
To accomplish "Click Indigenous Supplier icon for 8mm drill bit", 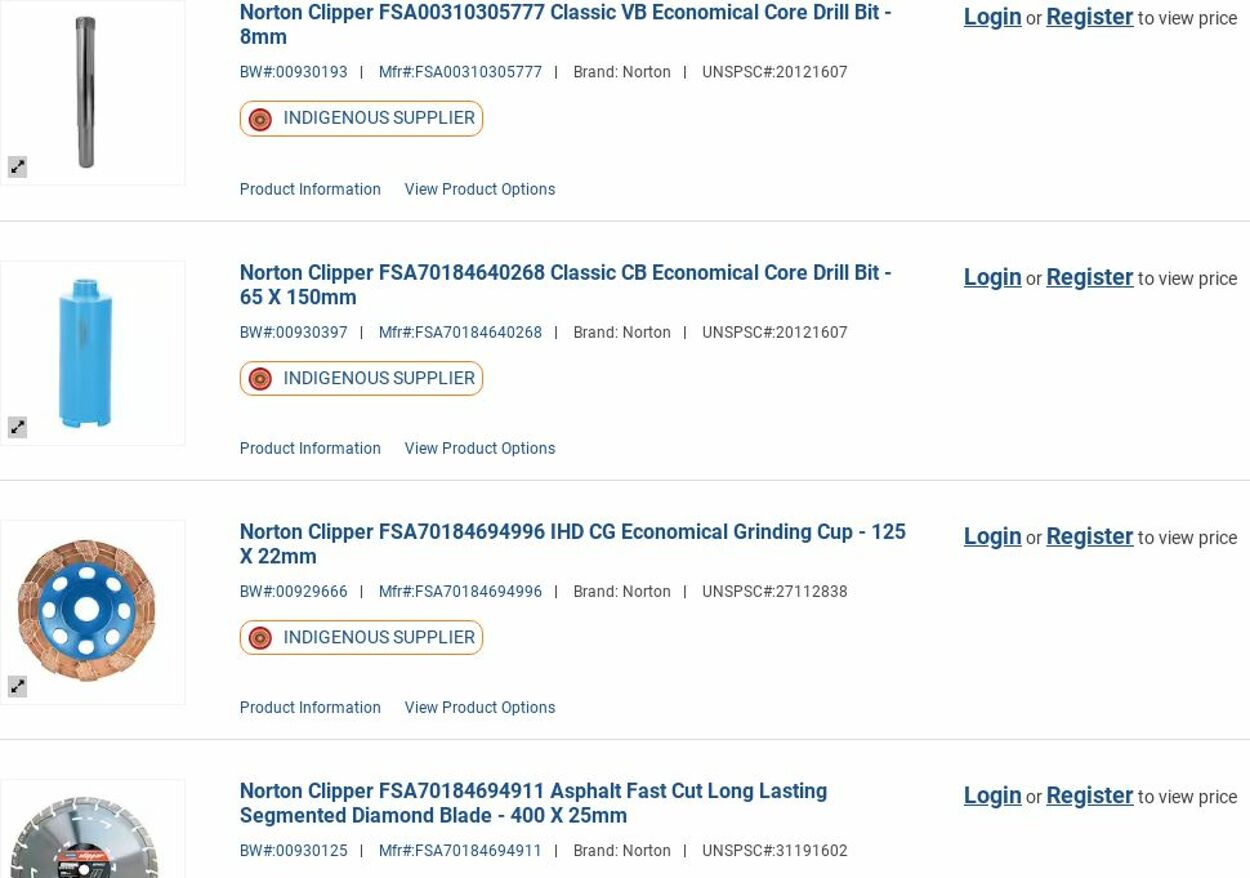I will coord(260,119).
